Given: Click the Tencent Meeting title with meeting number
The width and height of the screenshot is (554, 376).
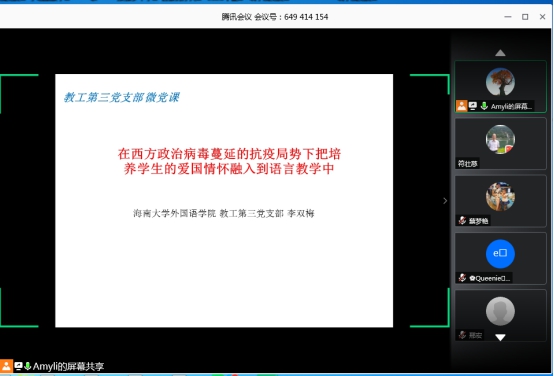Looking at the screenshot, I should pyautogui.click(x=275, y=17).
